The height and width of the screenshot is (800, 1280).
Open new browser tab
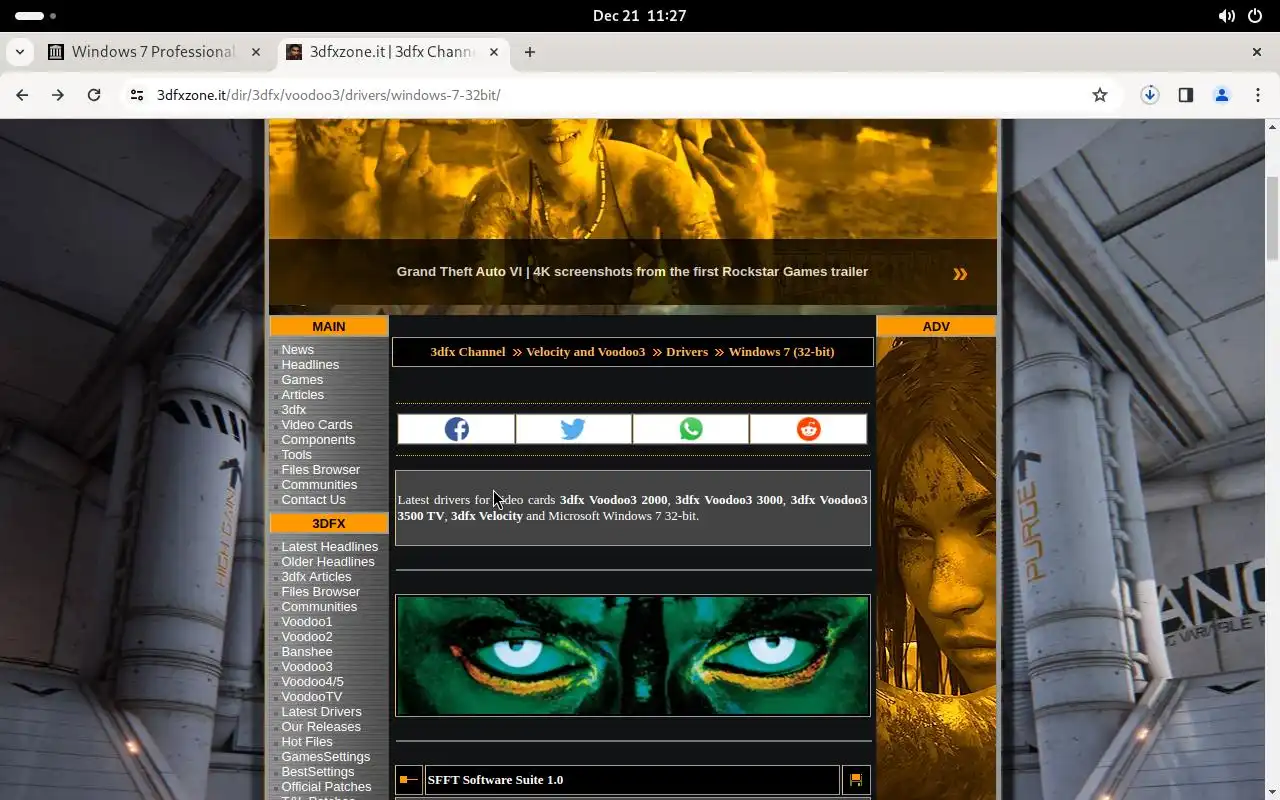pyautogui.click(x=530, y=52)
